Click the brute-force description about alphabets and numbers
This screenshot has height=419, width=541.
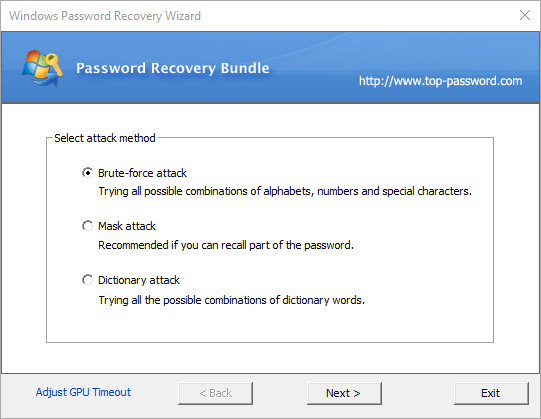(x=285, y=191)
